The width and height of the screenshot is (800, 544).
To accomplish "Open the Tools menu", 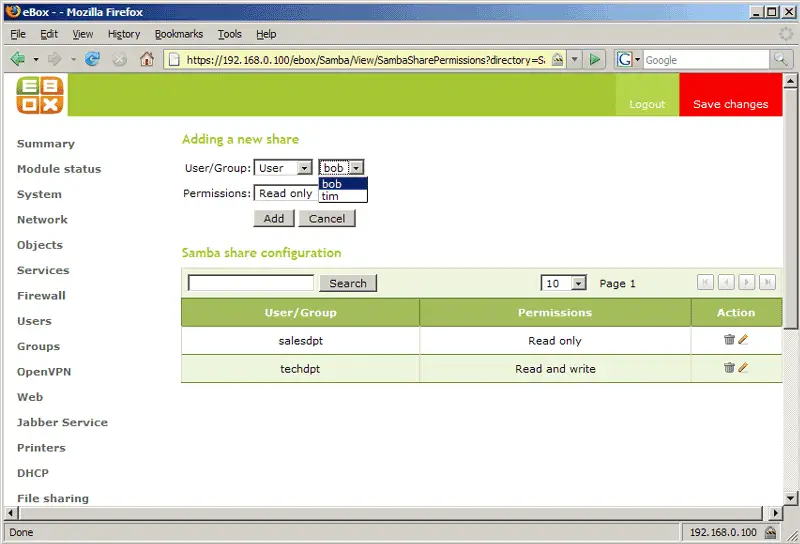I will [230, 34].
